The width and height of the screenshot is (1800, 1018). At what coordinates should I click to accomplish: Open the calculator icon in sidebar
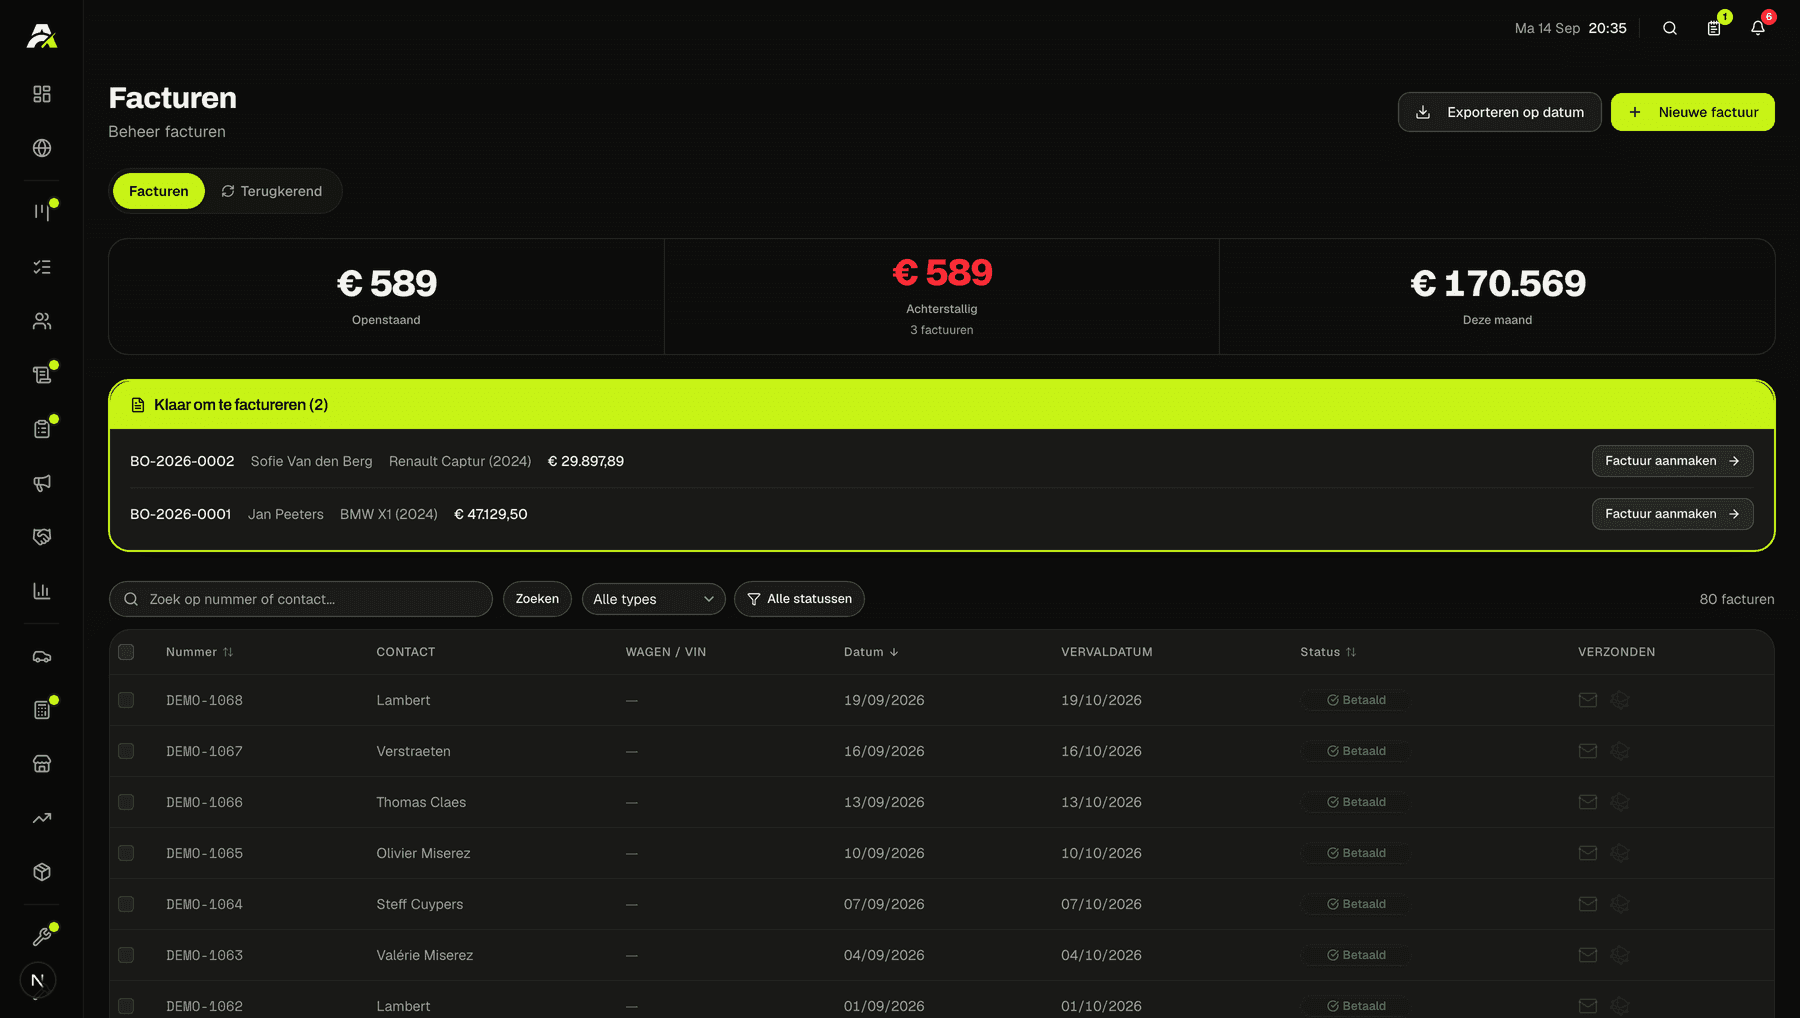pos(42,710)
